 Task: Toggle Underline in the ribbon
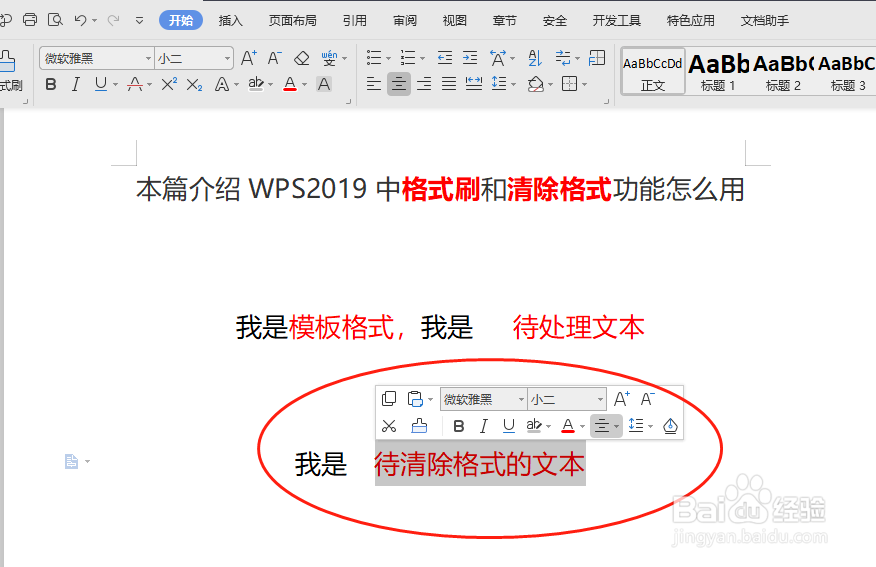click(101, 84)
